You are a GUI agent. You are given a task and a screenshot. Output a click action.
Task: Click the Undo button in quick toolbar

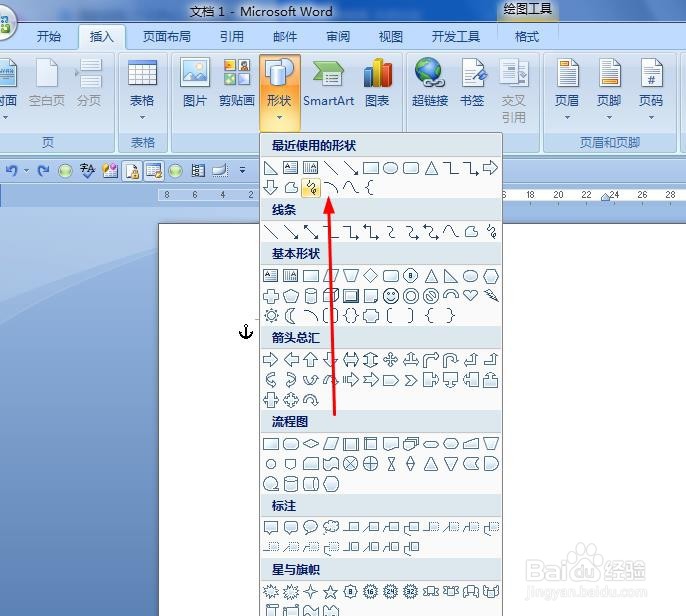(x=12, y=170)
